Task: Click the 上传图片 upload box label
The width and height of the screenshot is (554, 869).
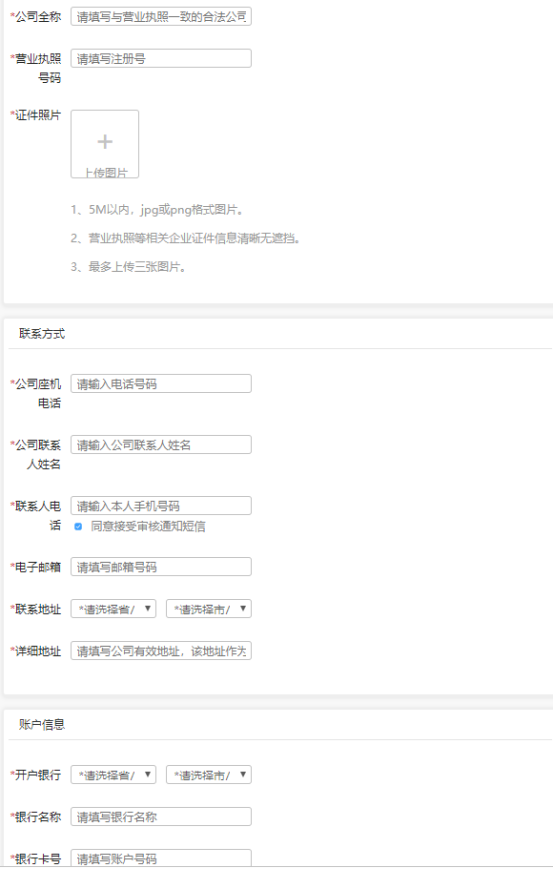Action: (105, 172)
